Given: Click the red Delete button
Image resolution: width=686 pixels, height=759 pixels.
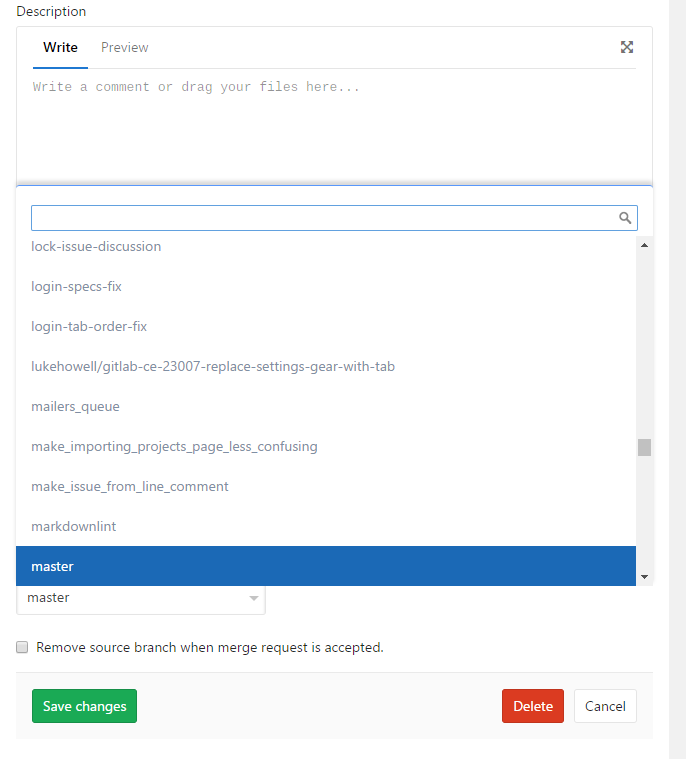Looking at the screenshot, I should tap(532, 706).
